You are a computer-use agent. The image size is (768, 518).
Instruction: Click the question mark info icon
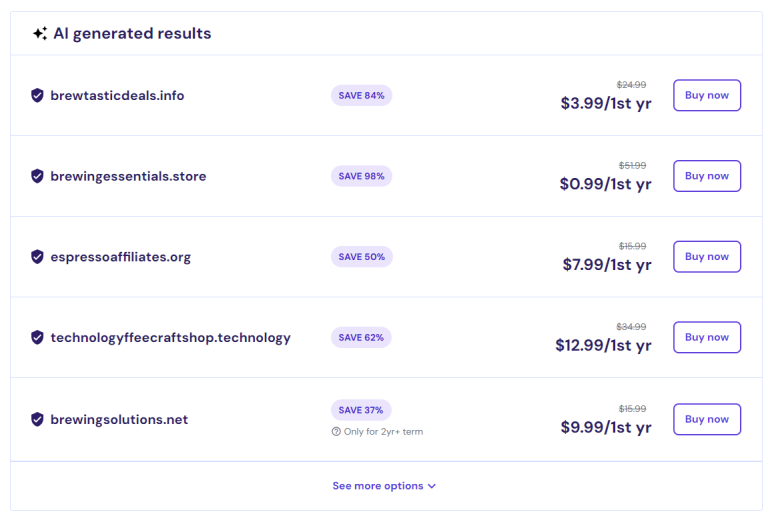(336, 432)
